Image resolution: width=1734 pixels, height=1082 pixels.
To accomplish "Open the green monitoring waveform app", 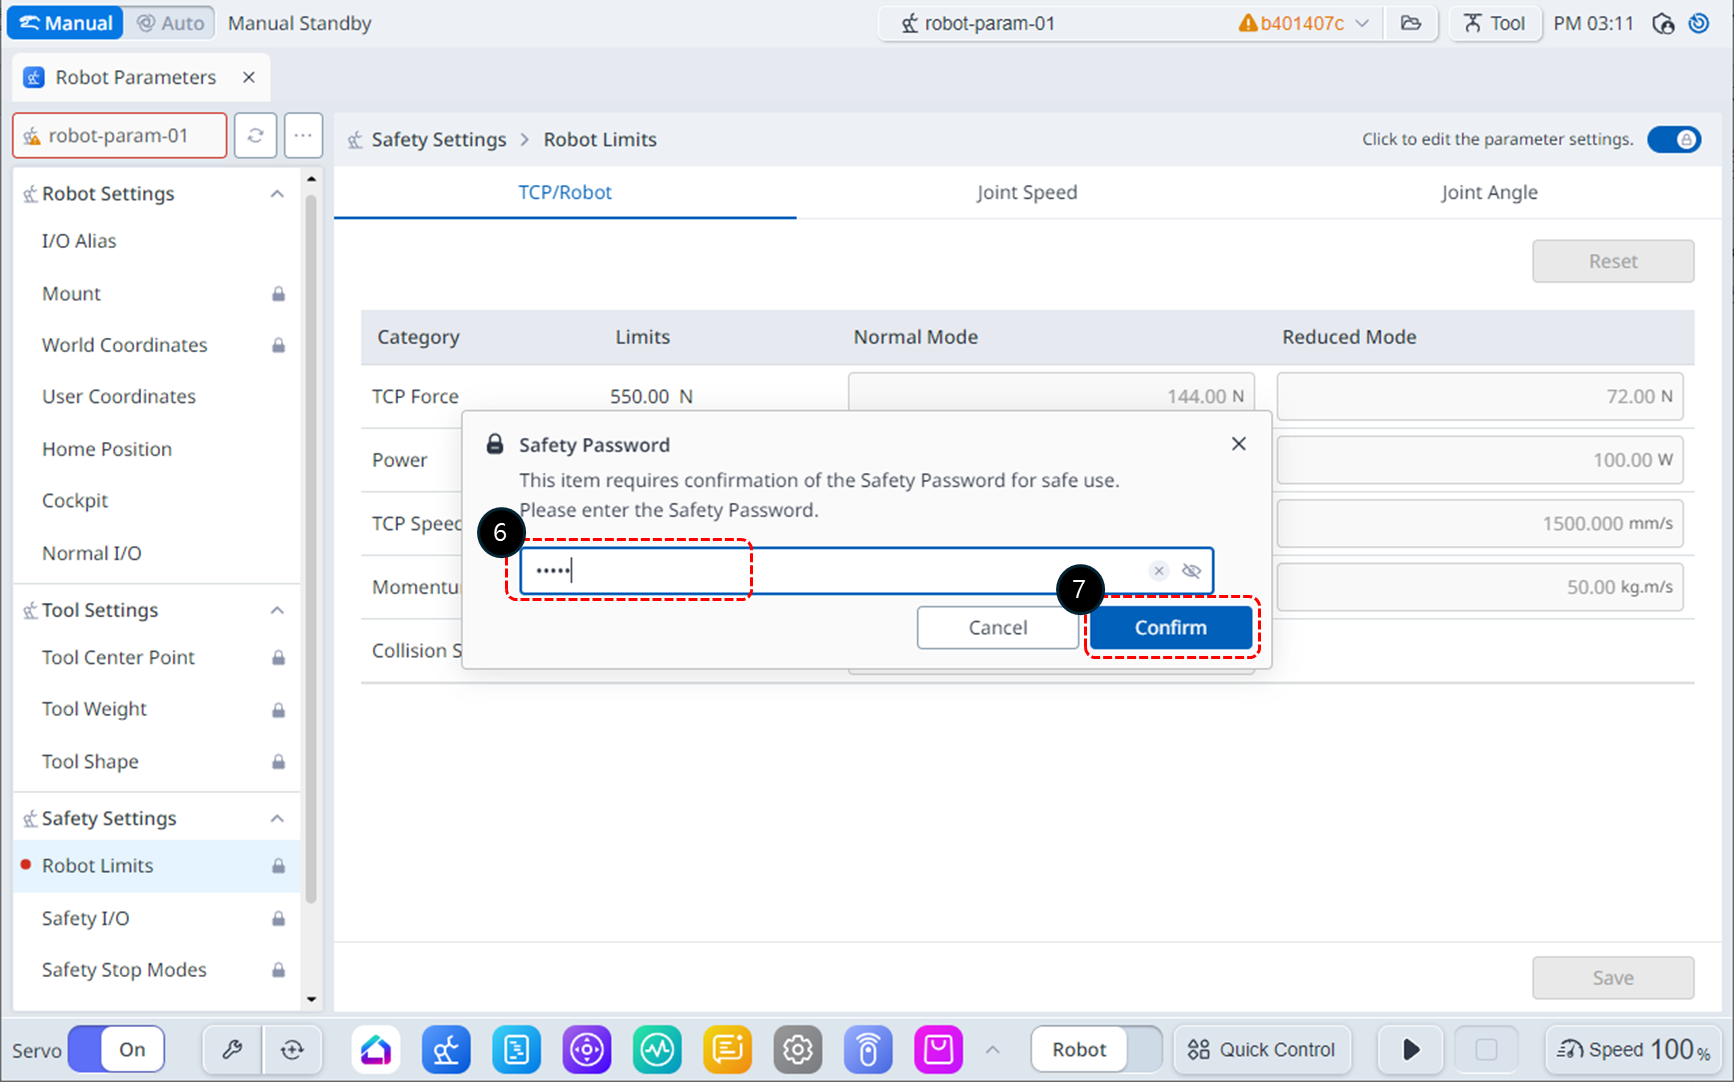I will pos(657,1049).
